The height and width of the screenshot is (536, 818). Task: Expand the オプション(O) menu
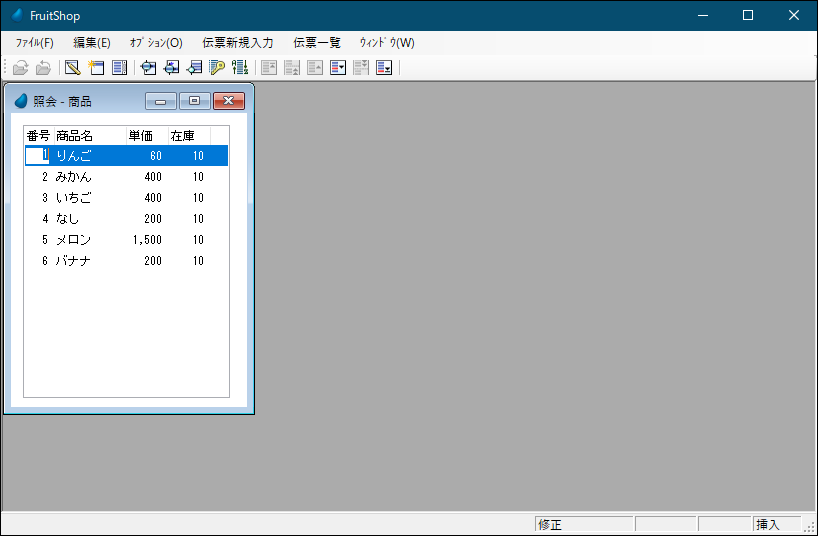pyautogui.click(x=156, y=43)
